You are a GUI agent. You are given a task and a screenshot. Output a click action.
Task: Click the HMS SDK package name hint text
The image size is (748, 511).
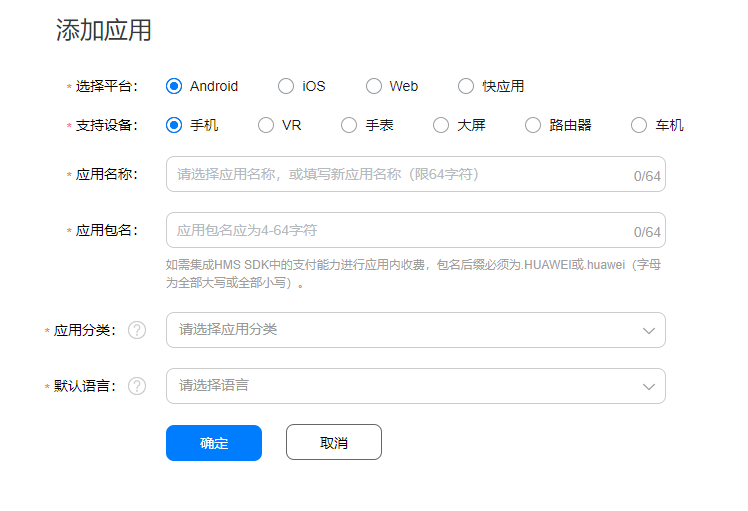point(413,274)
